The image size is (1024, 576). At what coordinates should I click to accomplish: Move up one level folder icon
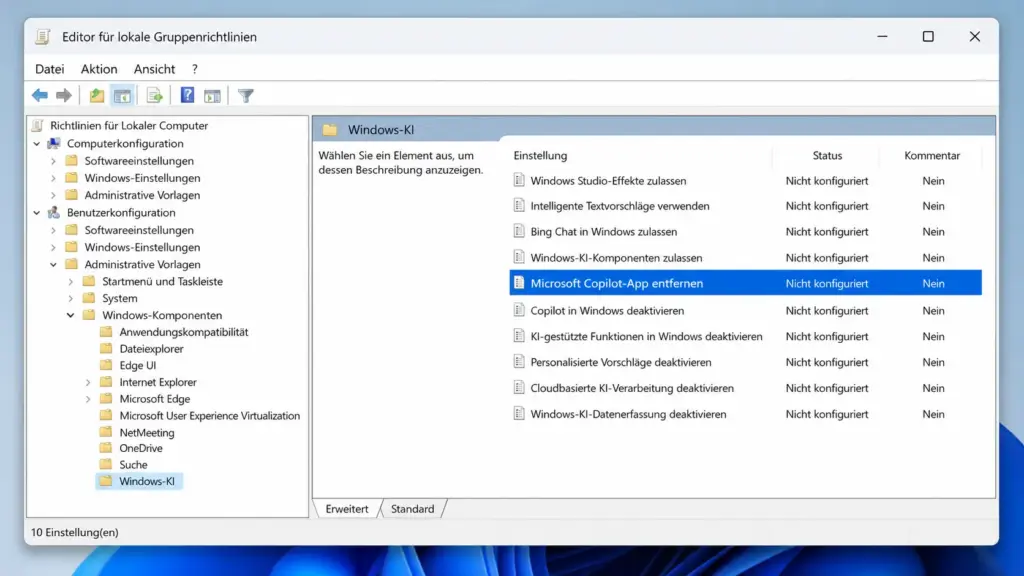tap(97, 95)
